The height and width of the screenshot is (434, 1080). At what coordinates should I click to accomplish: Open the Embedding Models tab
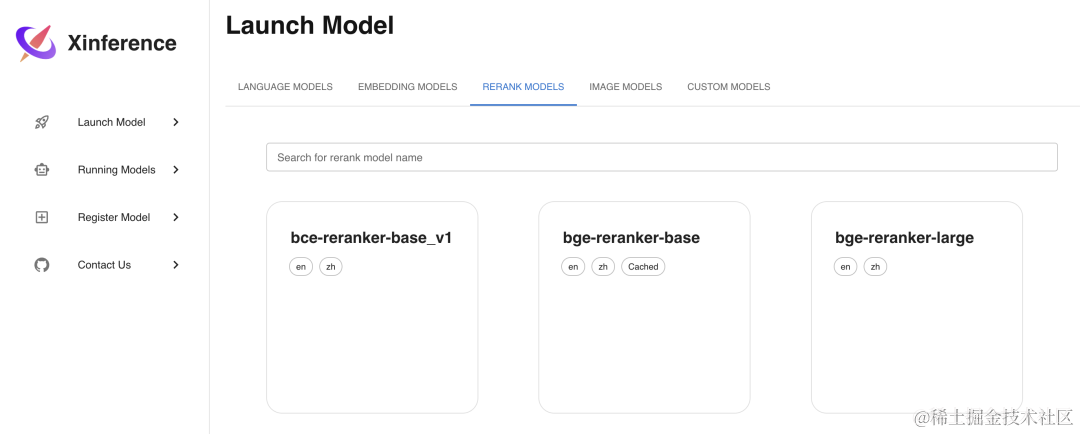[x=407, y=87]
